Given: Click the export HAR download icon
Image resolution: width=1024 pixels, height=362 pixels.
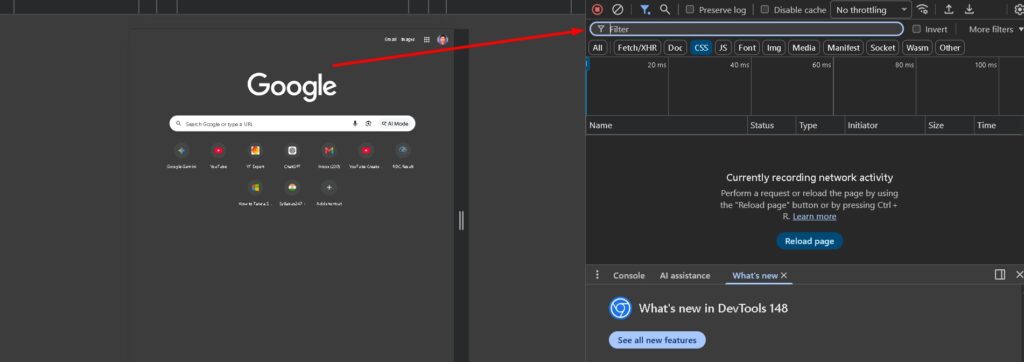Looking at the screenshot, I should pyautogui.click(x=970, y=10).
